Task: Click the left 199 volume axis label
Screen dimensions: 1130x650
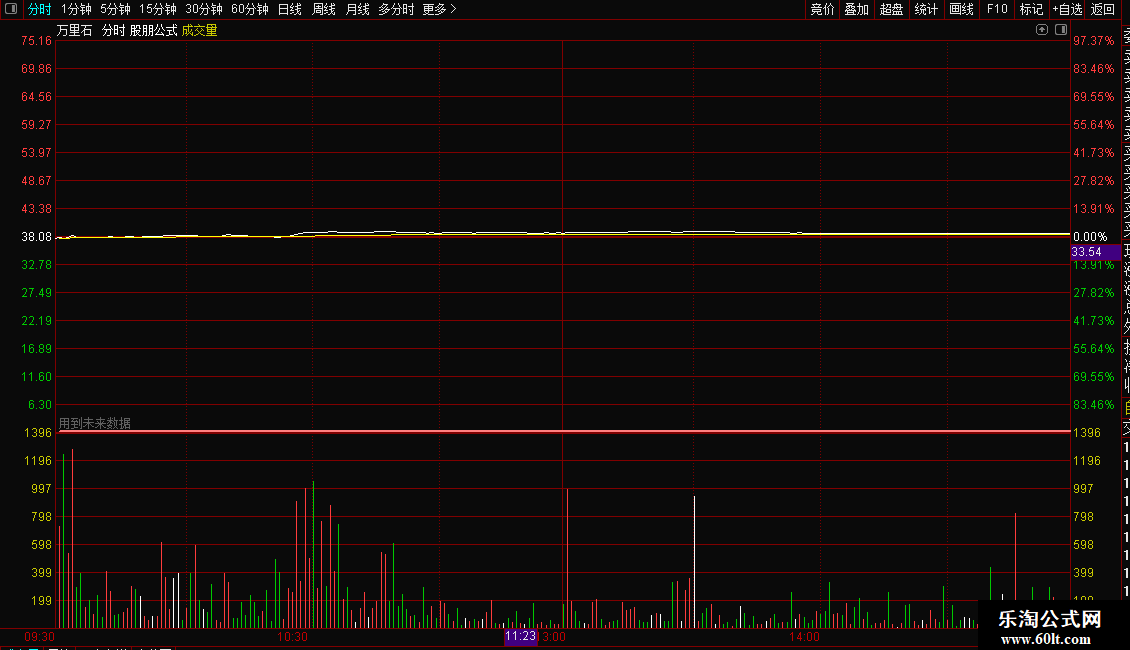Action: click(x=41, y=601)
